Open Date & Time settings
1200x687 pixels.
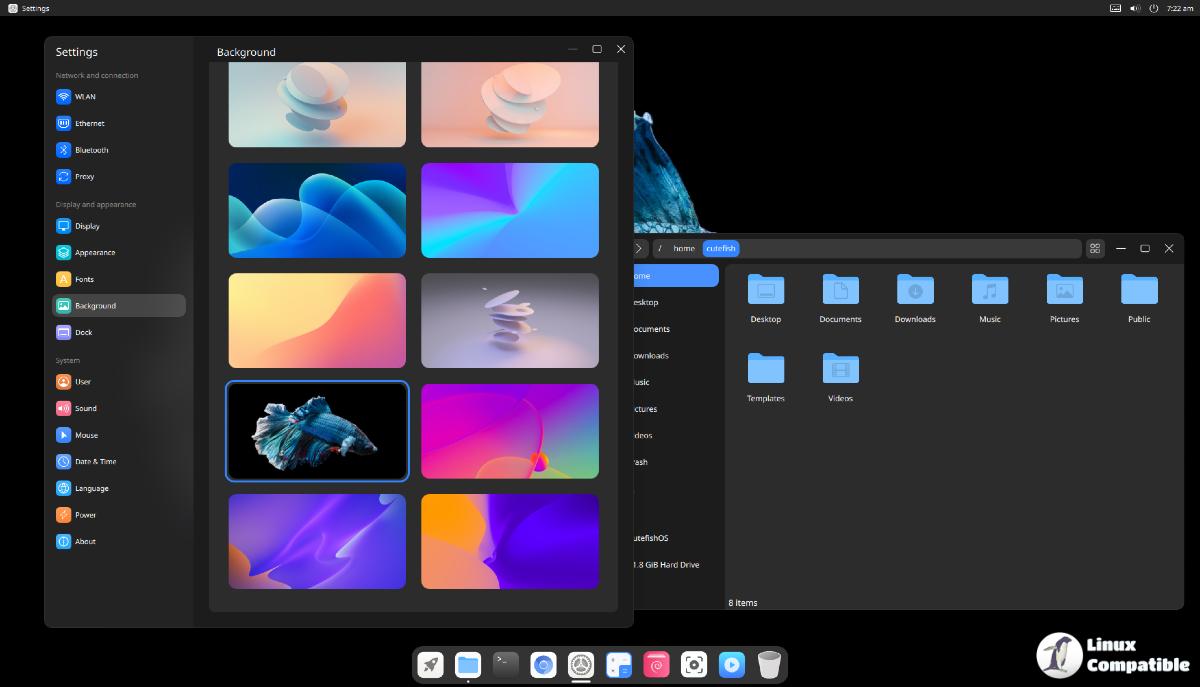pos(95,462)
